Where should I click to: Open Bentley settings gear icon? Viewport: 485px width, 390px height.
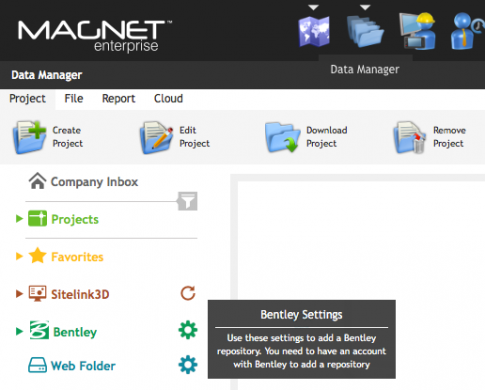188,330
